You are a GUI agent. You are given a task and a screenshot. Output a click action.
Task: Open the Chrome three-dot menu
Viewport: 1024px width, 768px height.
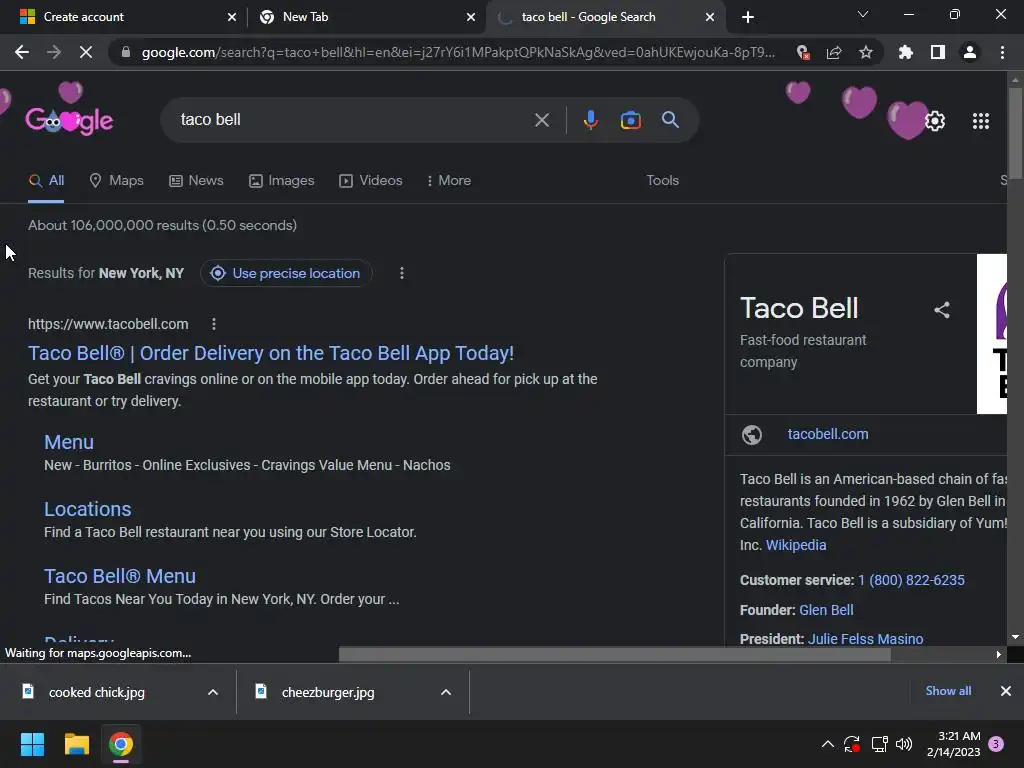pyautogui.click(x=1002, y=52)
